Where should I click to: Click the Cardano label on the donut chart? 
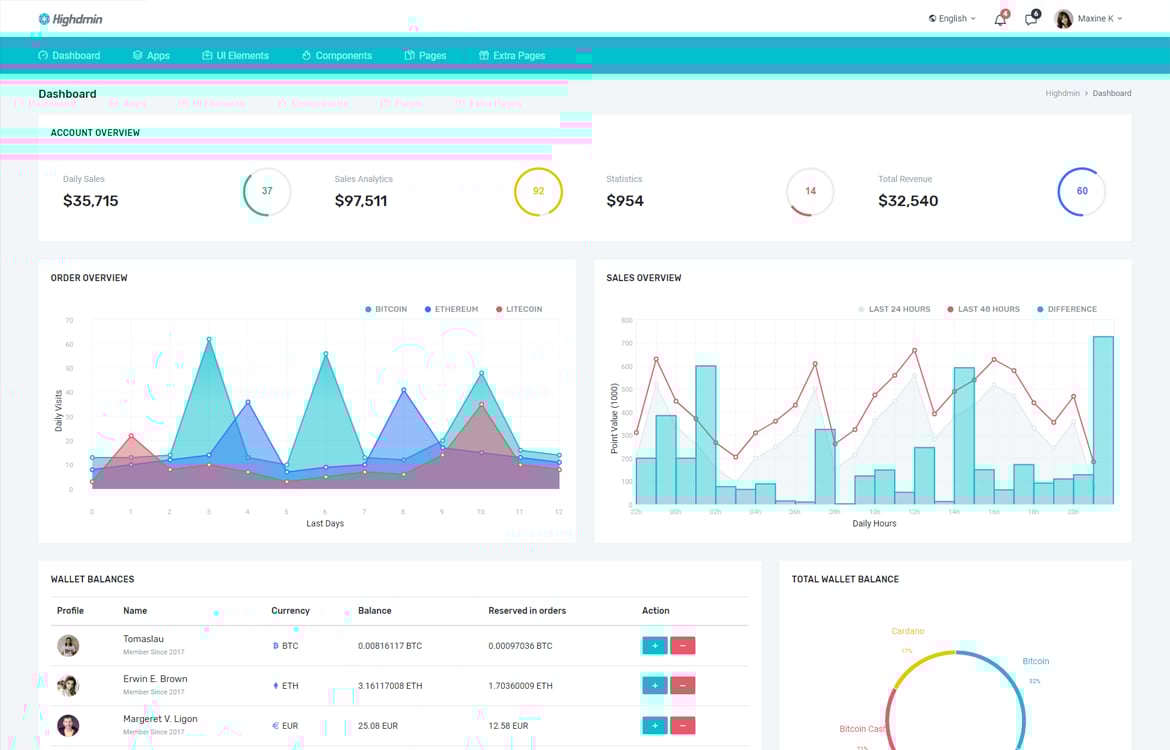tap(907, 631)
